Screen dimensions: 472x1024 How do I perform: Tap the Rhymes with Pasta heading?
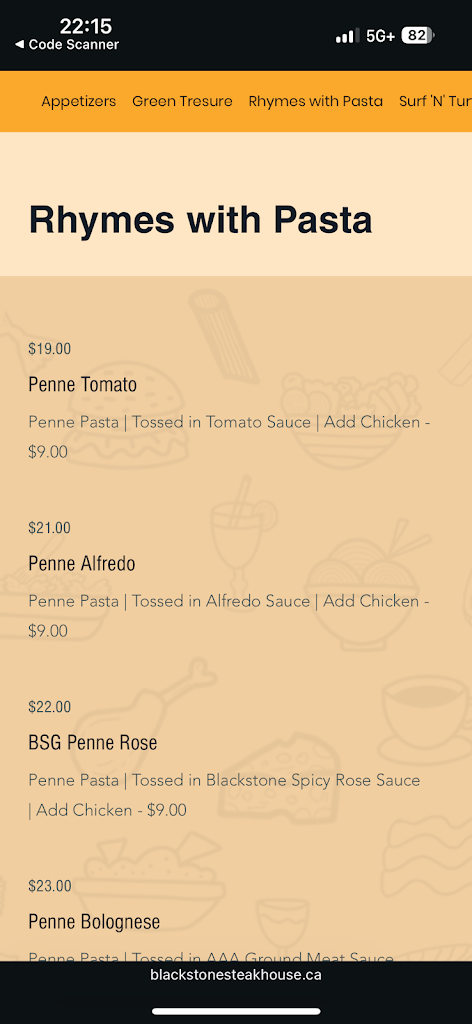point(200,219)
